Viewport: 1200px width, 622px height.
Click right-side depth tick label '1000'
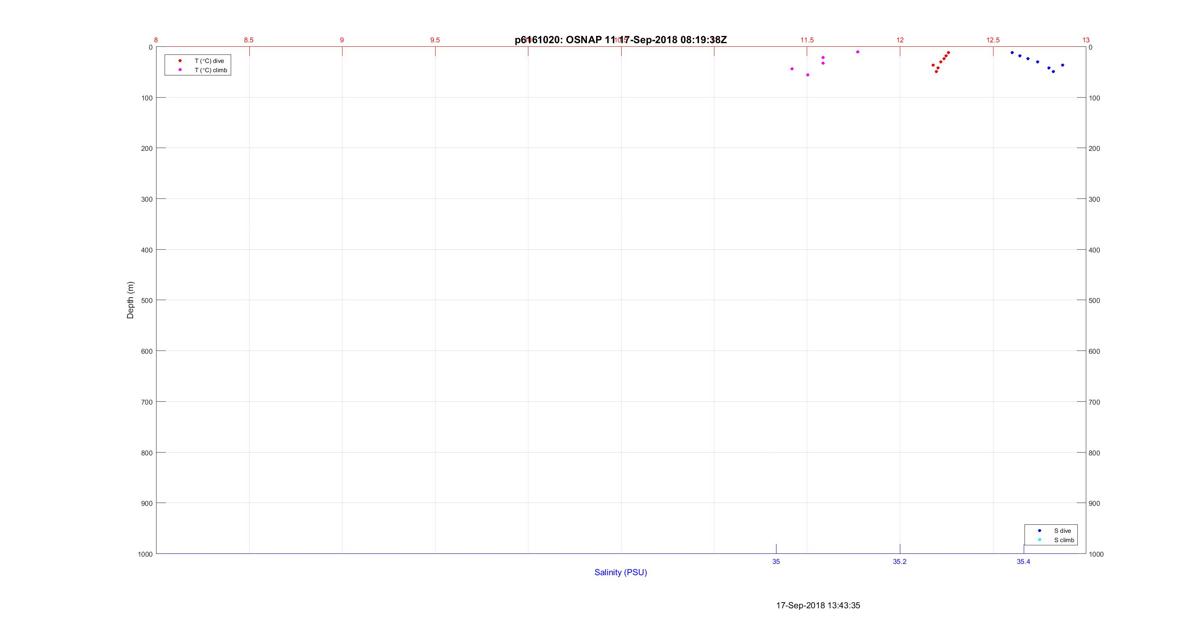tap(1097, 554)
